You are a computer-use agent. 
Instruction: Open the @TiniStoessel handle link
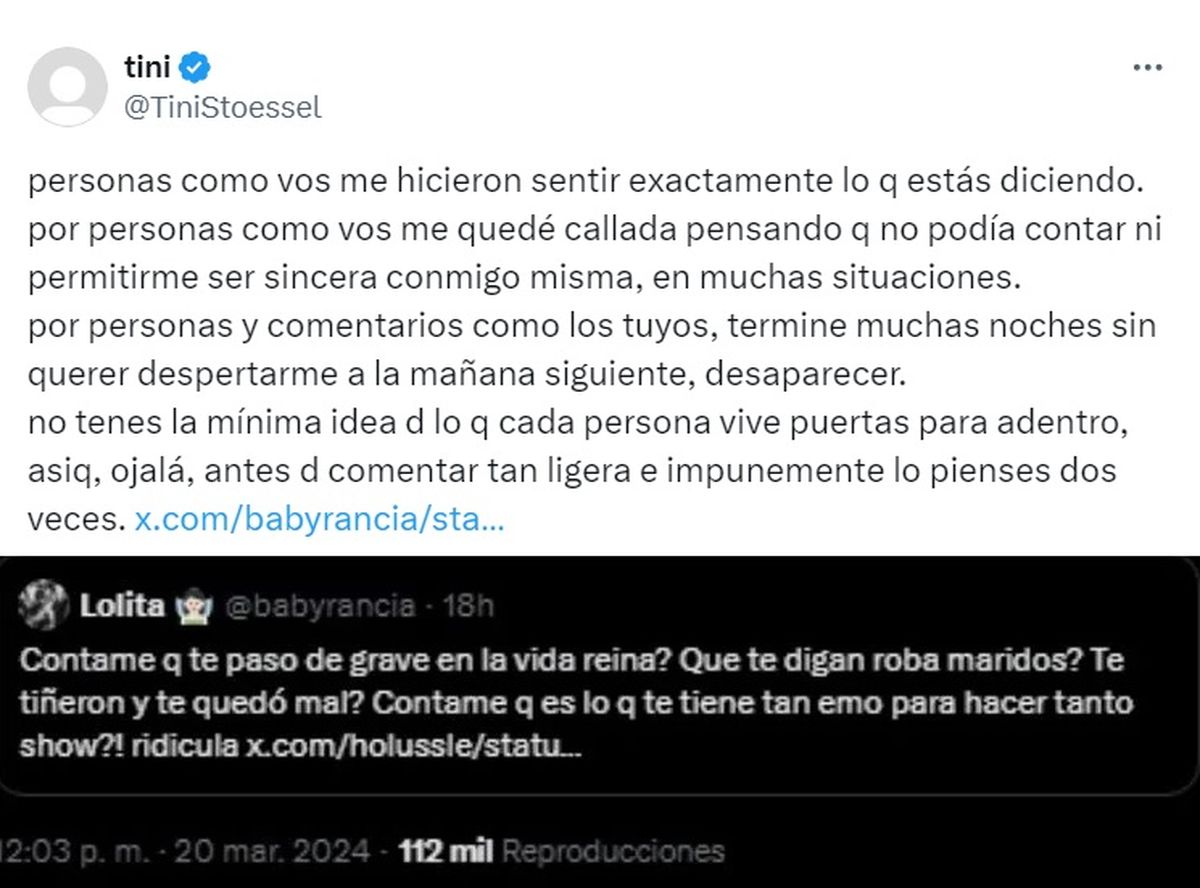pyautogui.click(x=221, y=107)
